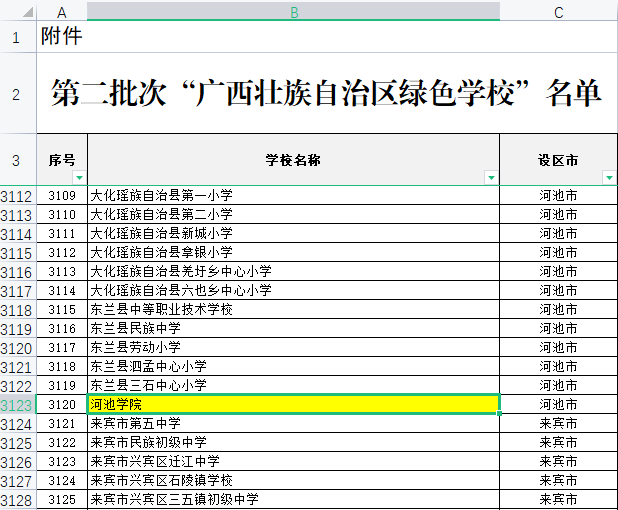Select column B header
The image size is (618, 510).
pyautogui.click(x=293, y=12)
